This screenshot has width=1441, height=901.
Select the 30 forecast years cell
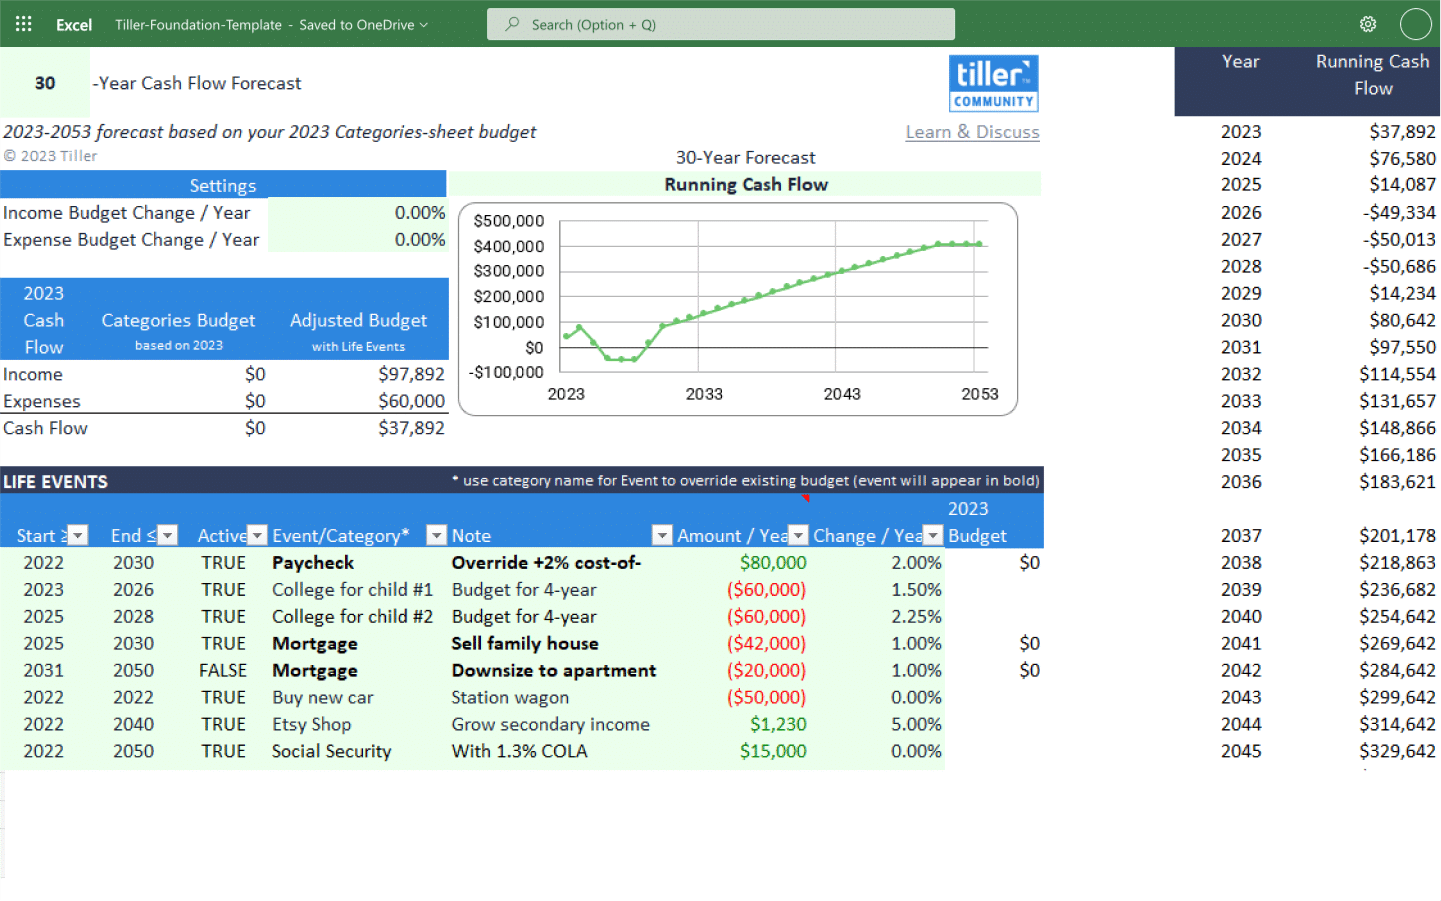pos(45,83)
